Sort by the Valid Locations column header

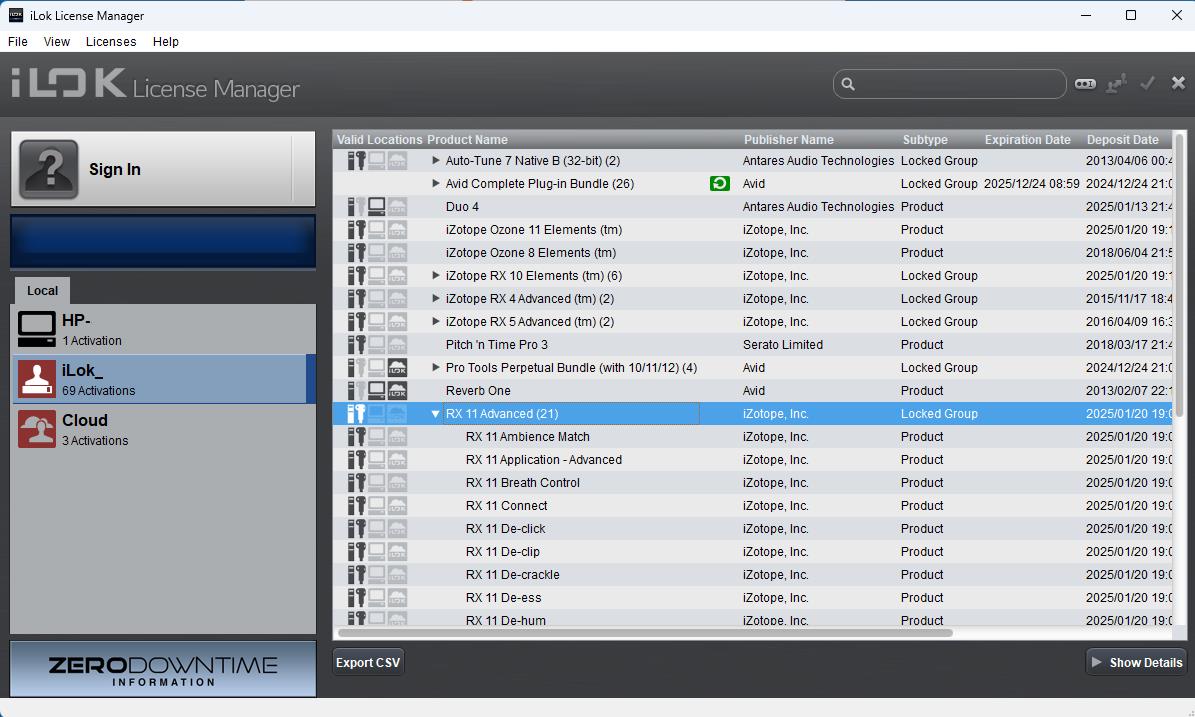click(x=379, y=139)
